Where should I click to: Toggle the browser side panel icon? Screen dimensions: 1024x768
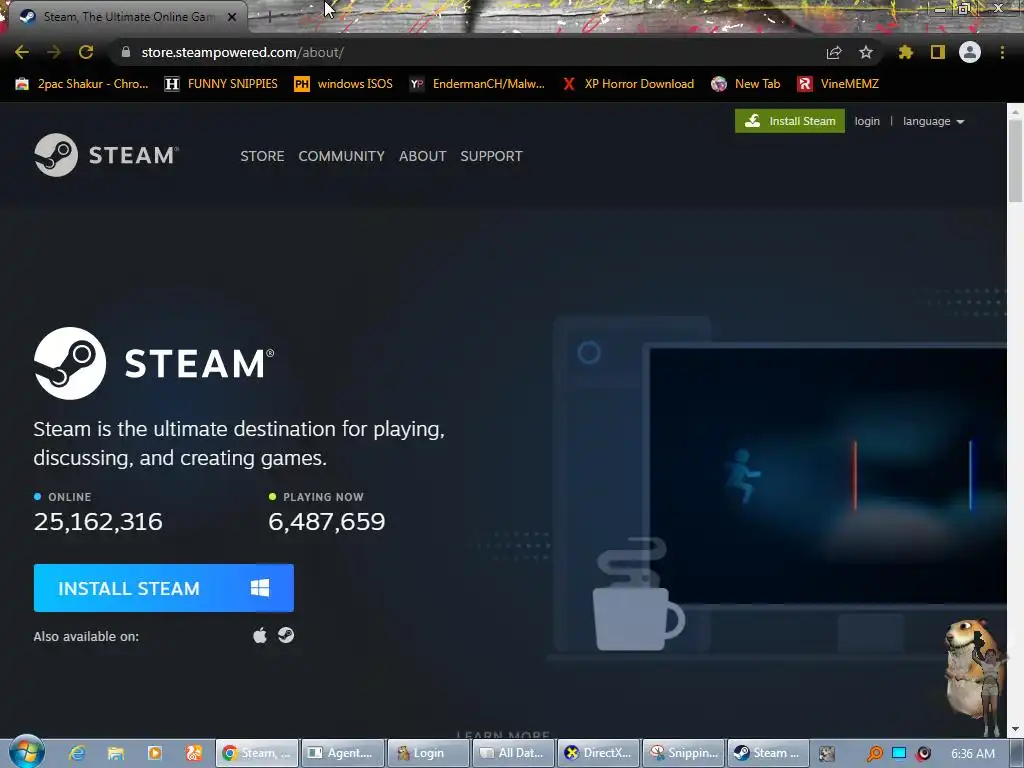click(938, 52)
